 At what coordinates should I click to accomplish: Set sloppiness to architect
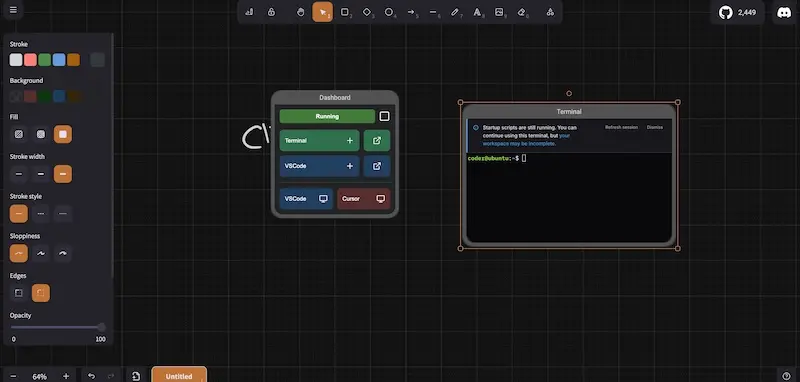[x=19, y=253]
